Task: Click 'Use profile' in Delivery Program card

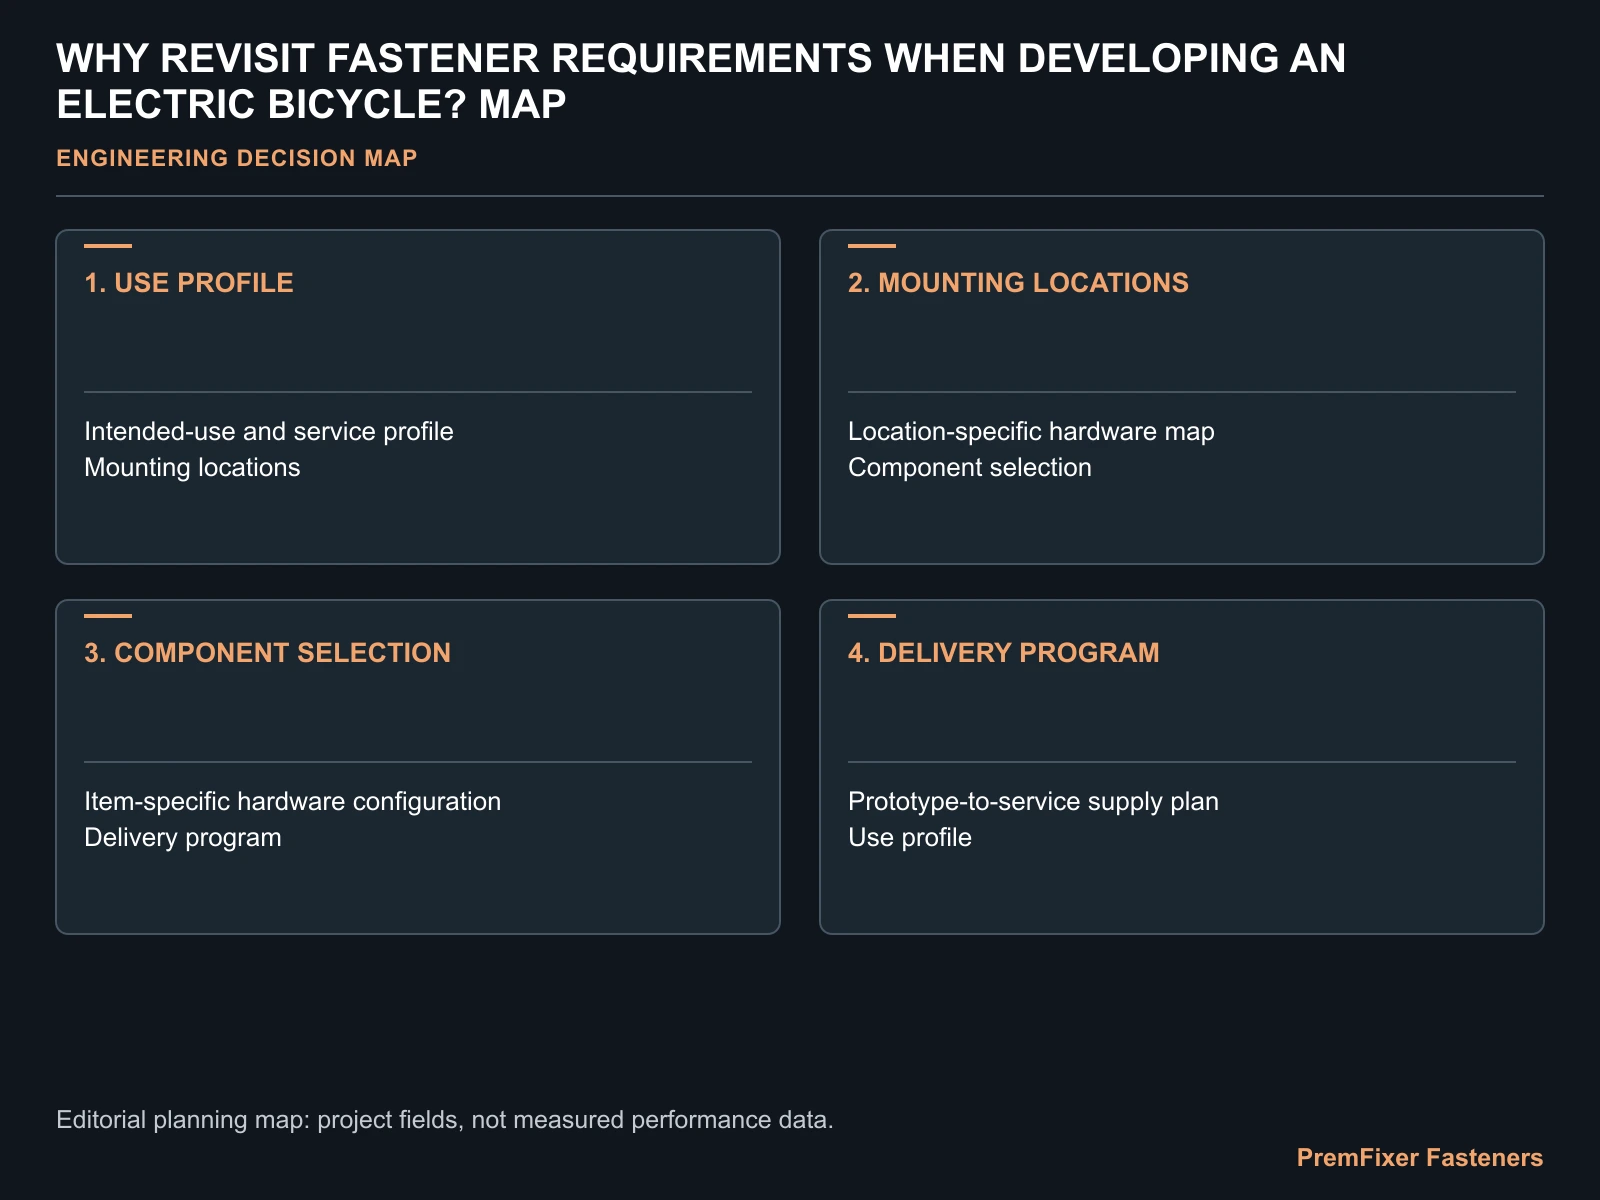Action: point(910,838)
